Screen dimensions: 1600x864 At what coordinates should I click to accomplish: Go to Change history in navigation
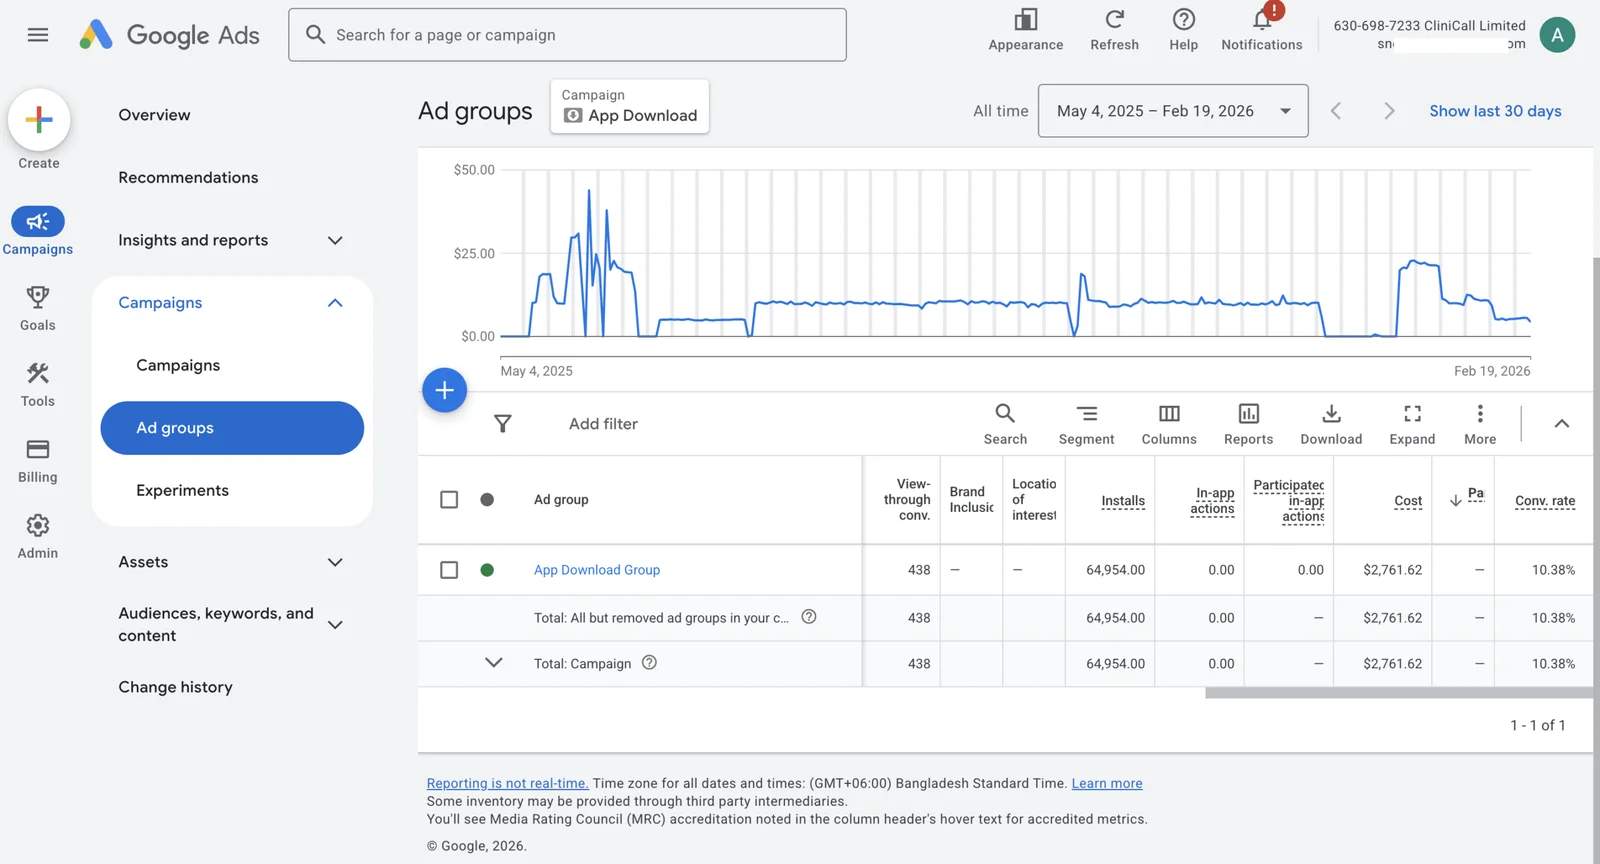[175, 687]
